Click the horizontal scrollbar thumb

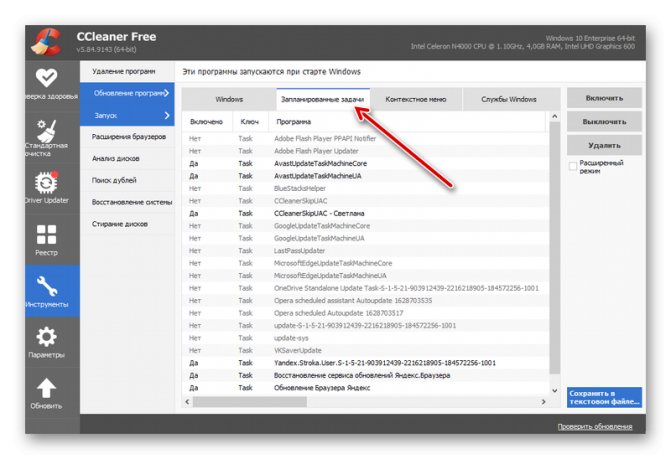(249, 402)
